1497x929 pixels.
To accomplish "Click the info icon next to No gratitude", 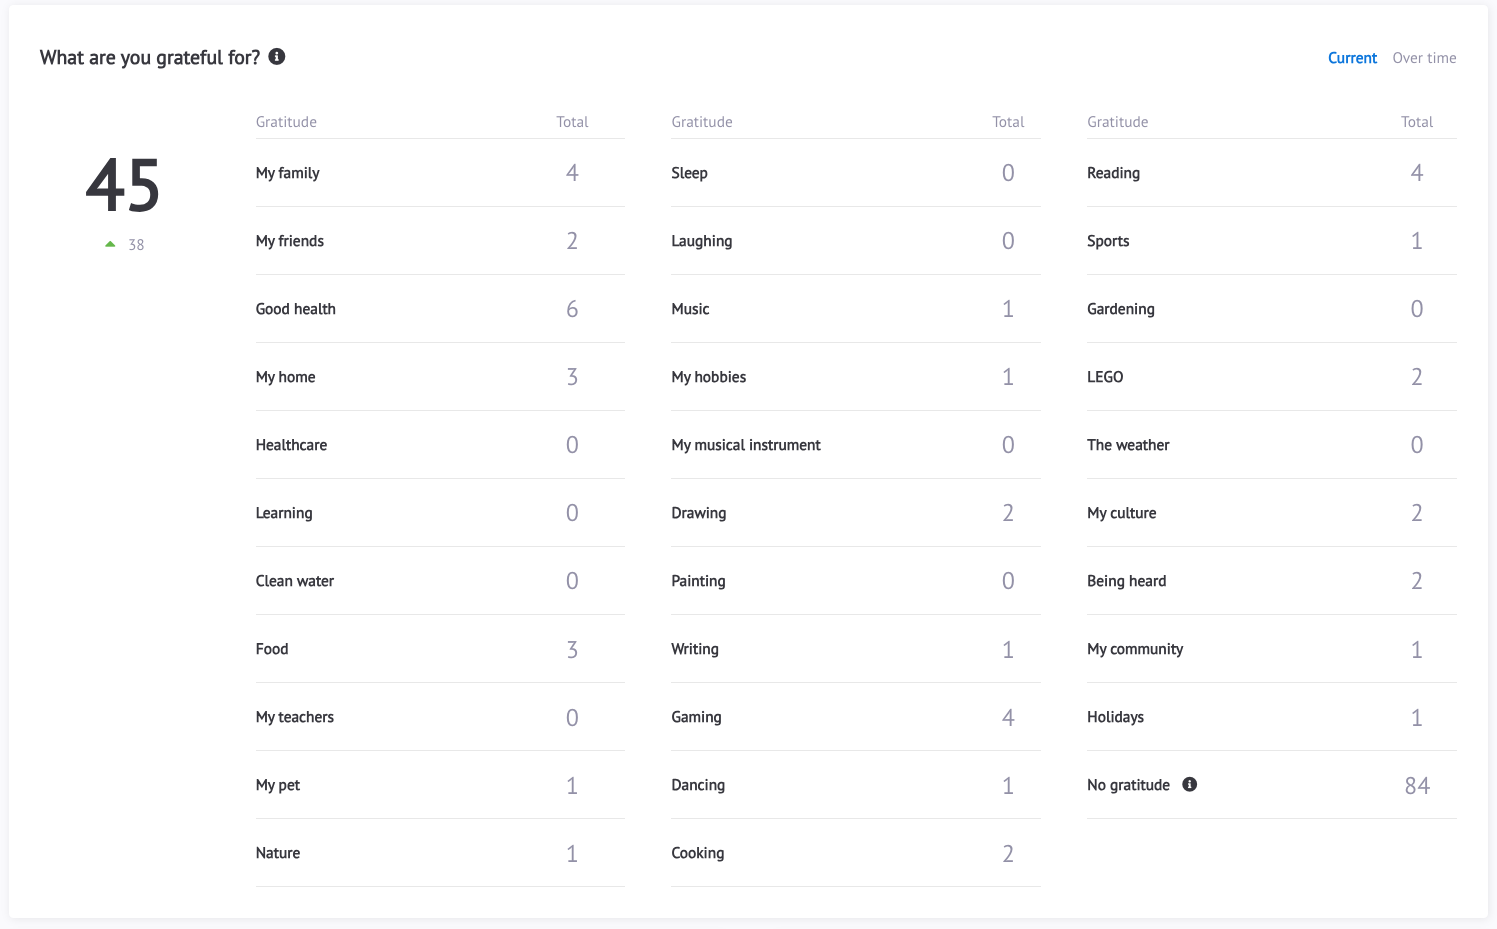I will (1189, 785).
